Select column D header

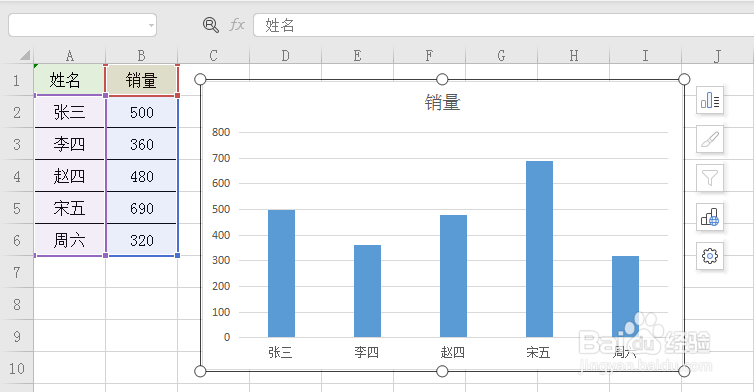click(x=286, y=56)
